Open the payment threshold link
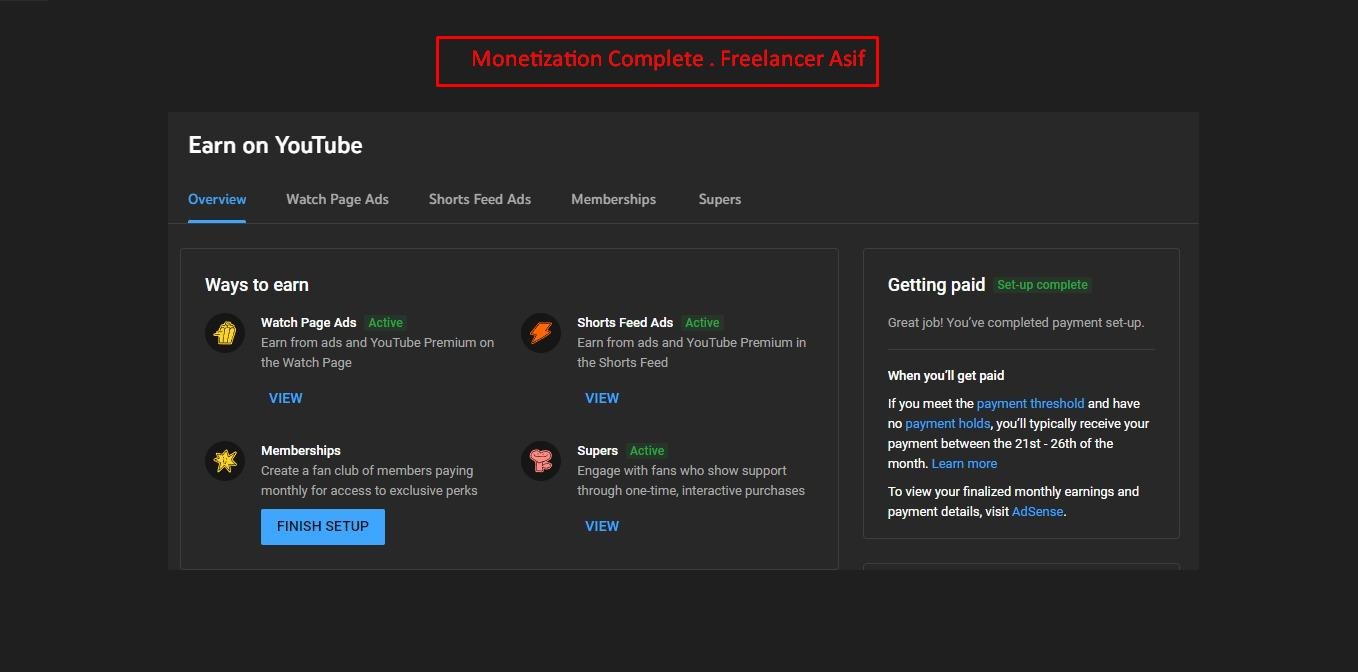Image resolution: width=1358 pixels, height=672 pixels. (1030, 404)
